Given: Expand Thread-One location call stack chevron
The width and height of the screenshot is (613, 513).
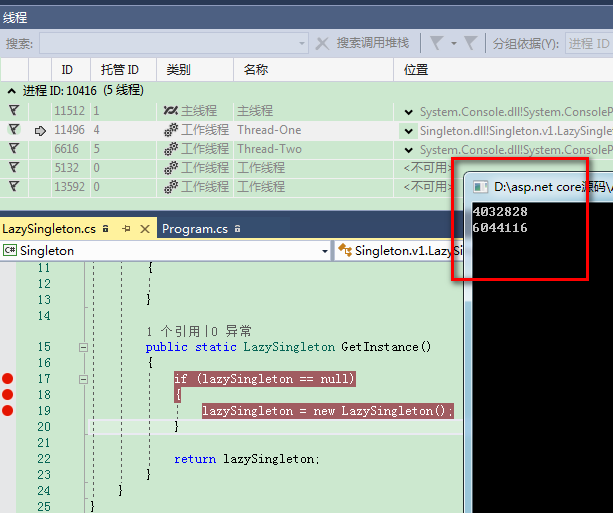Looking at the screenshot, I should point(409,131).
